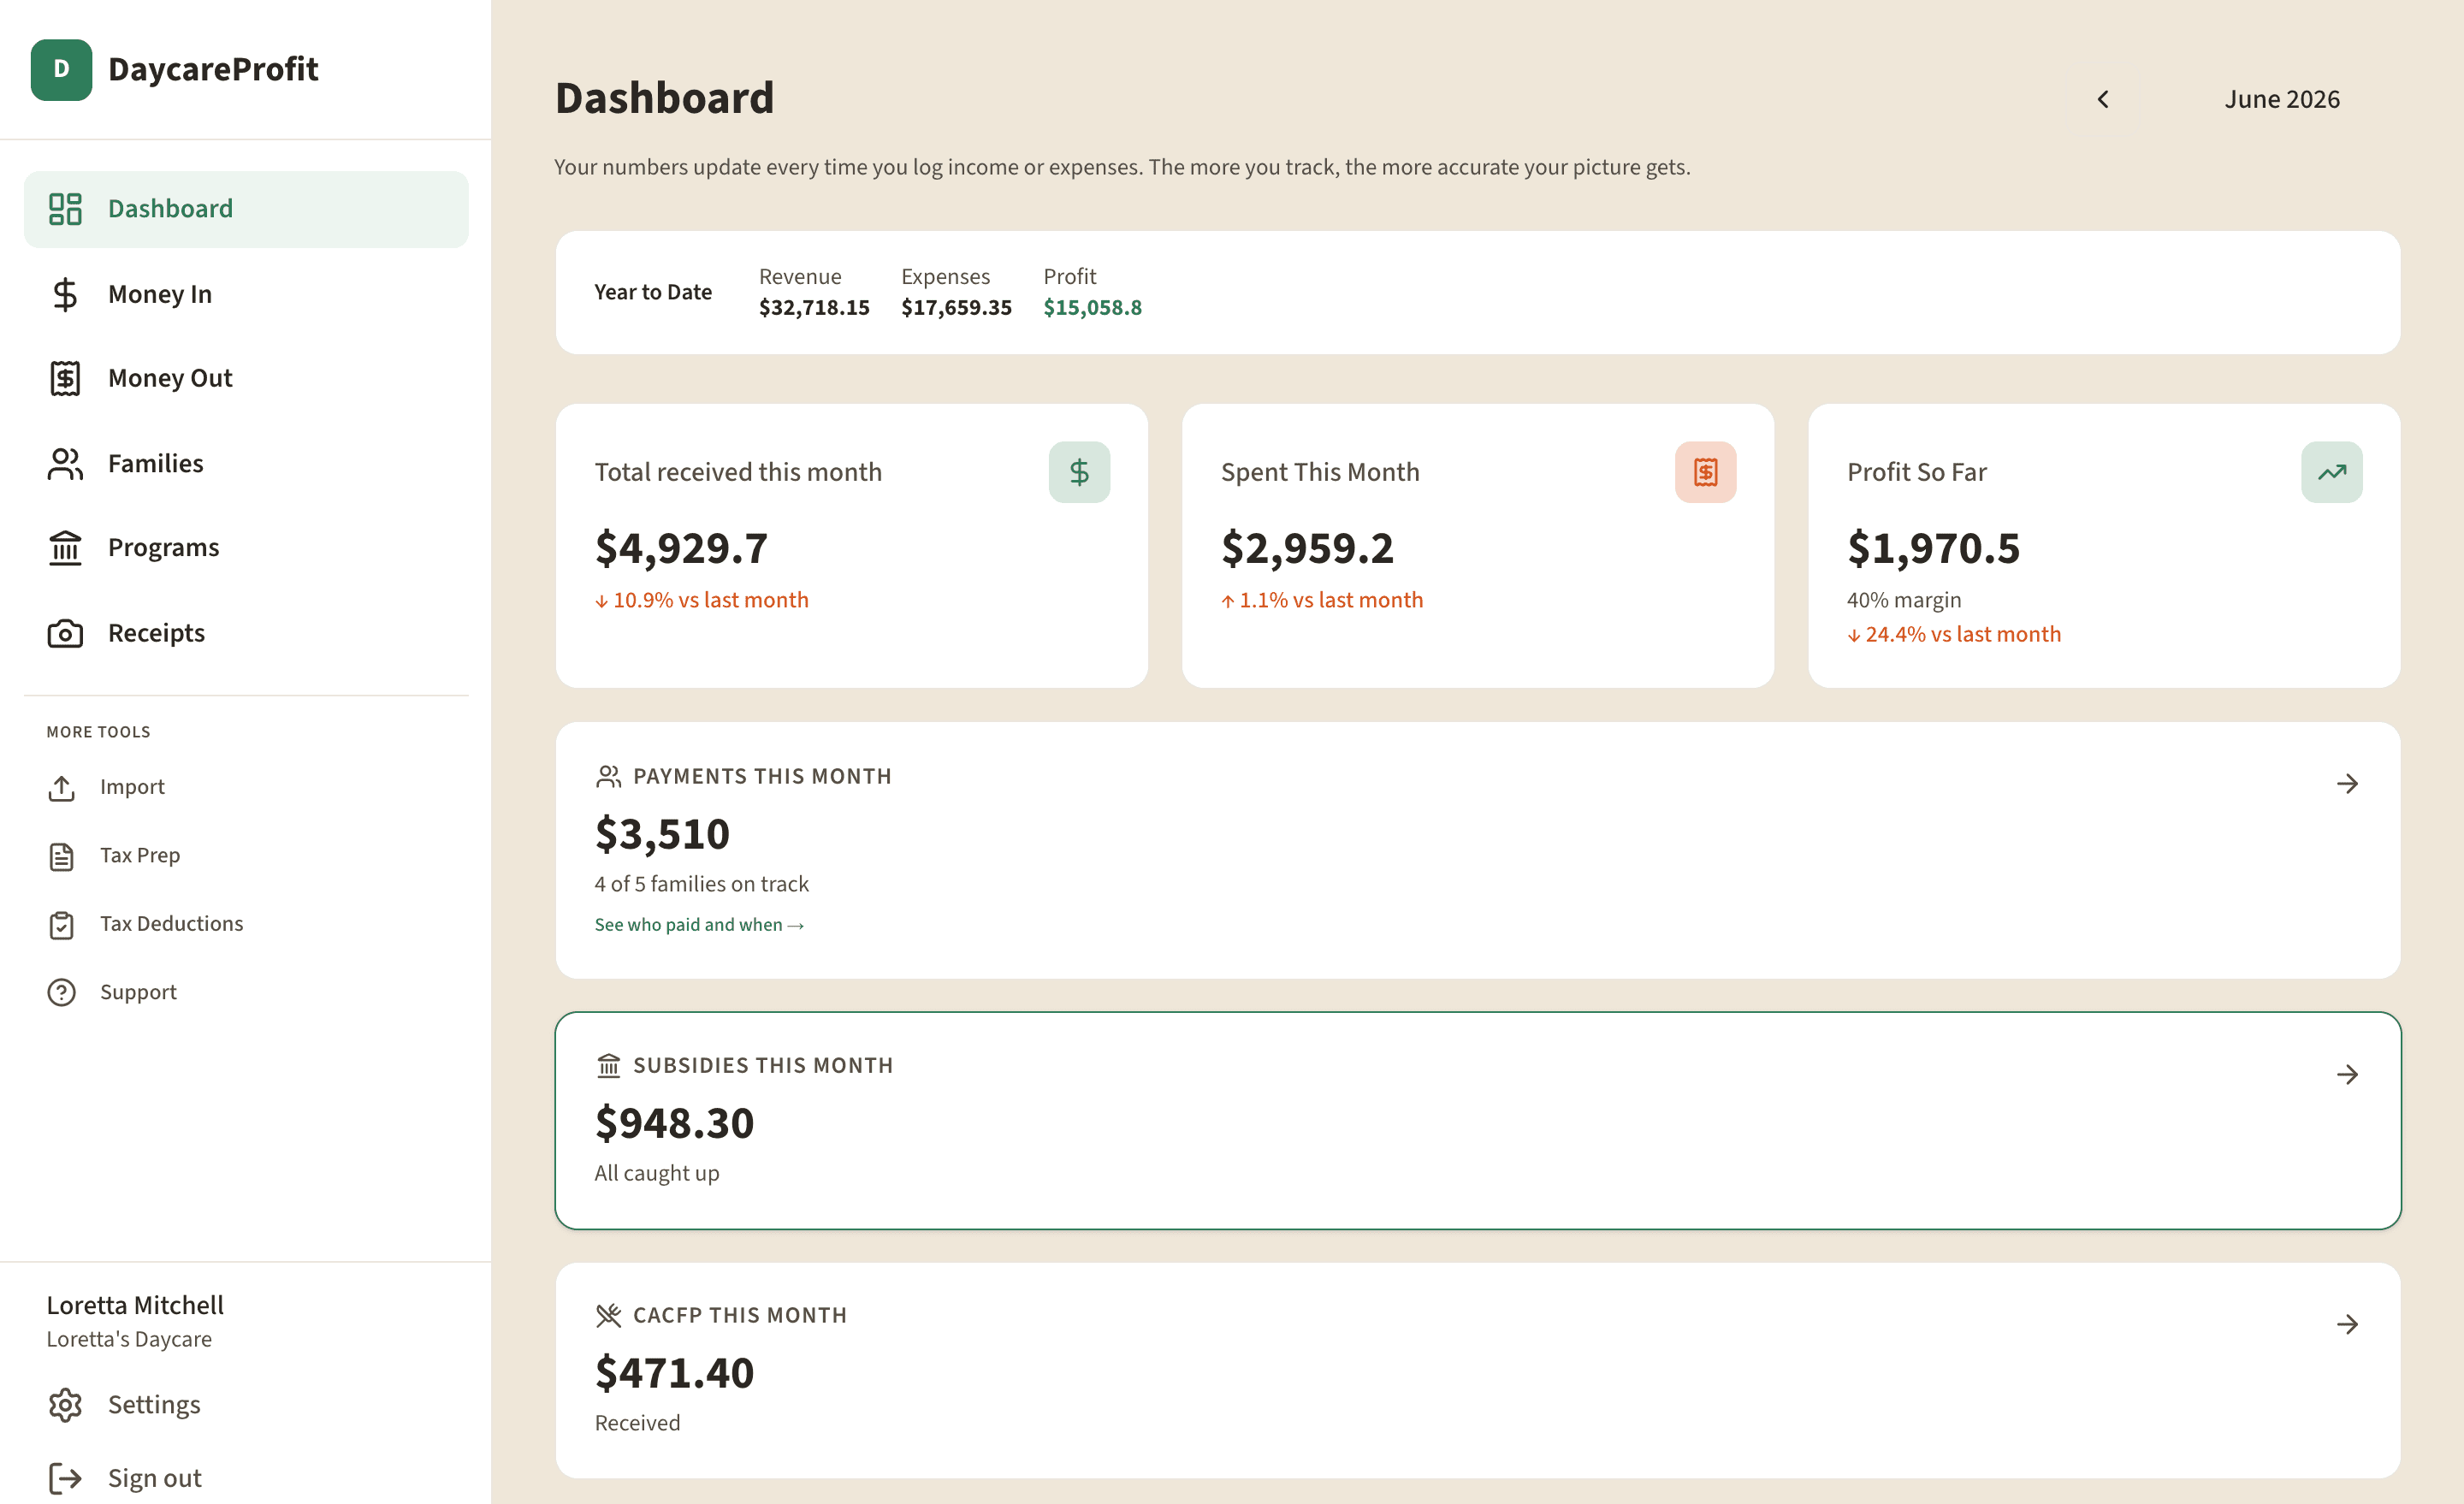Click year-to-date revenue $32,718.15
2464x1504 pixels.
[x=814, y=308]
